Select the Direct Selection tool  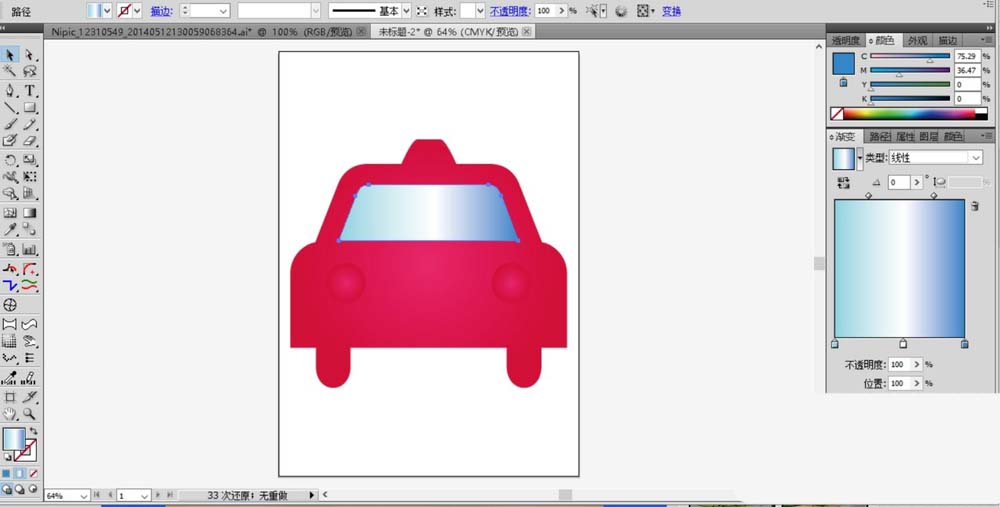pyautogui.click(x=29, y=55)
